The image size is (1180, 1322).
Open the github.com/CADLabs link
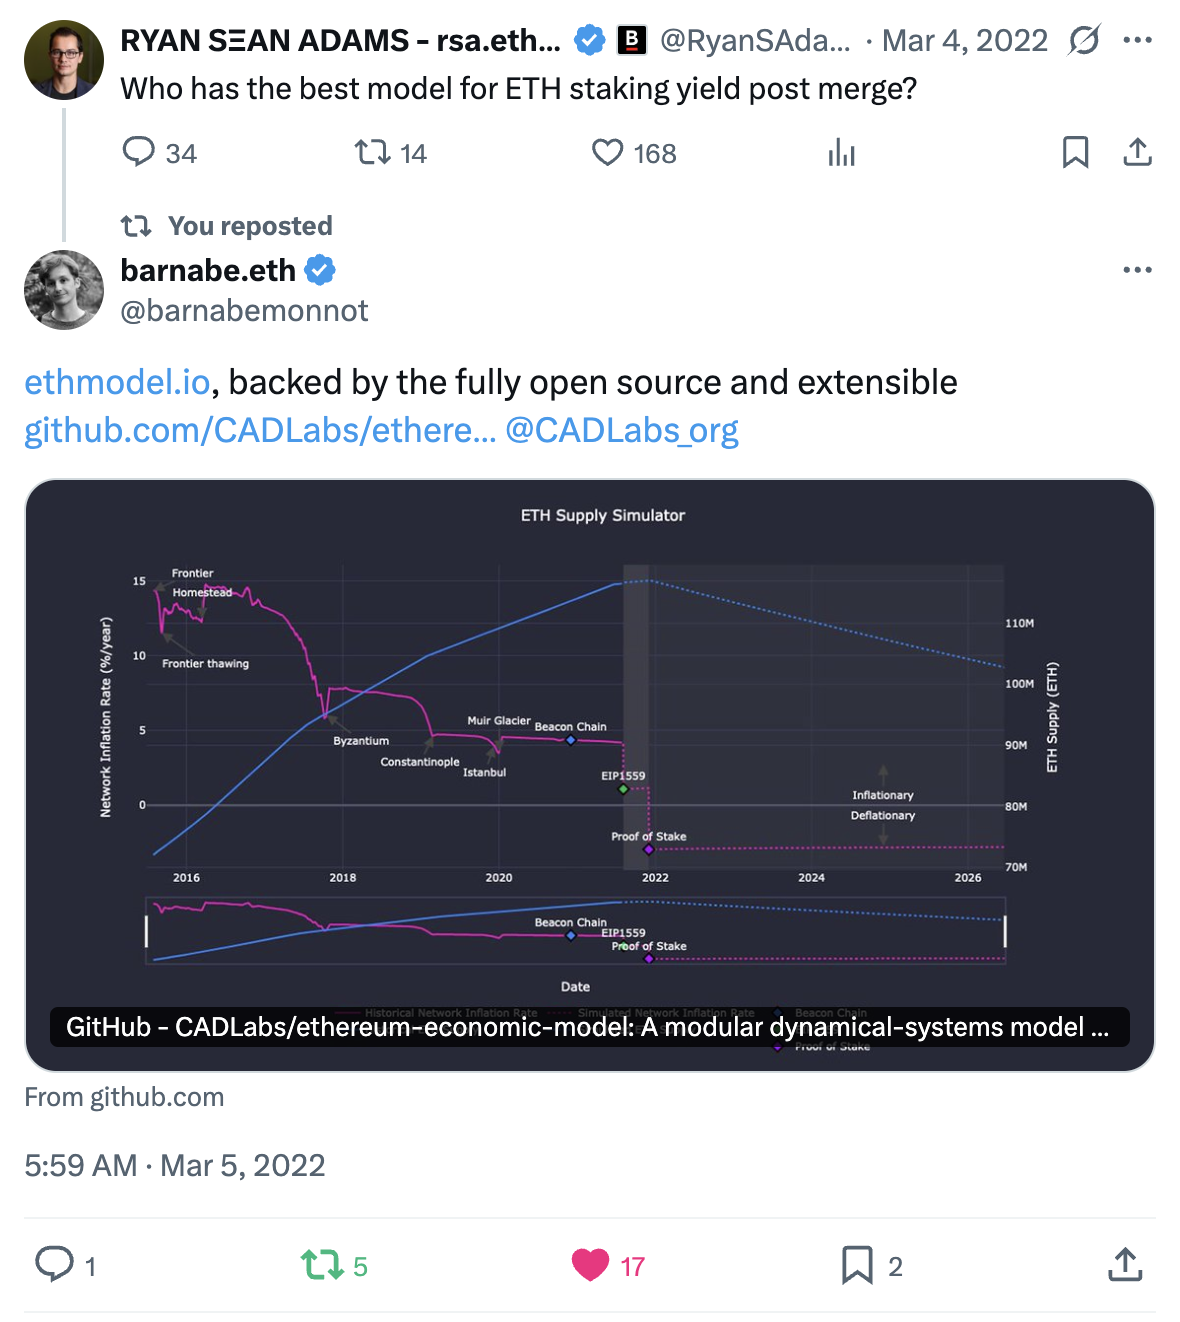[260, 430]
